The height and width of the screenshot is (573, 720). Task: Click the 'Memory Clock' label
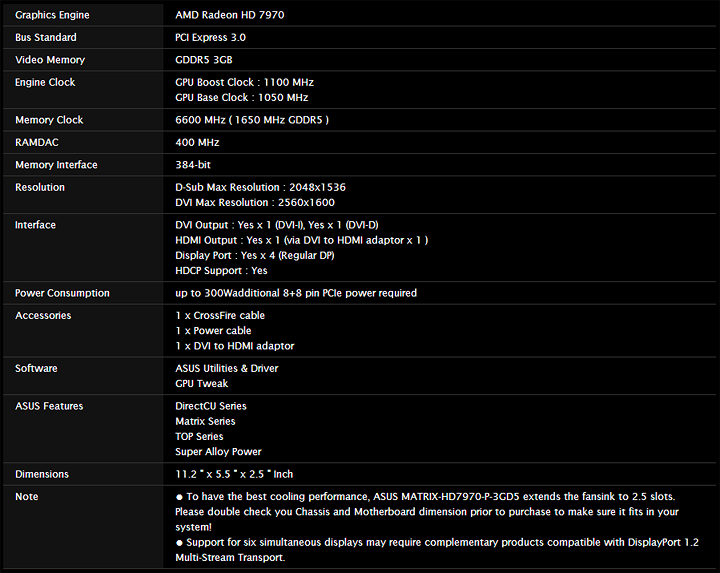click(x=49, y=120)
